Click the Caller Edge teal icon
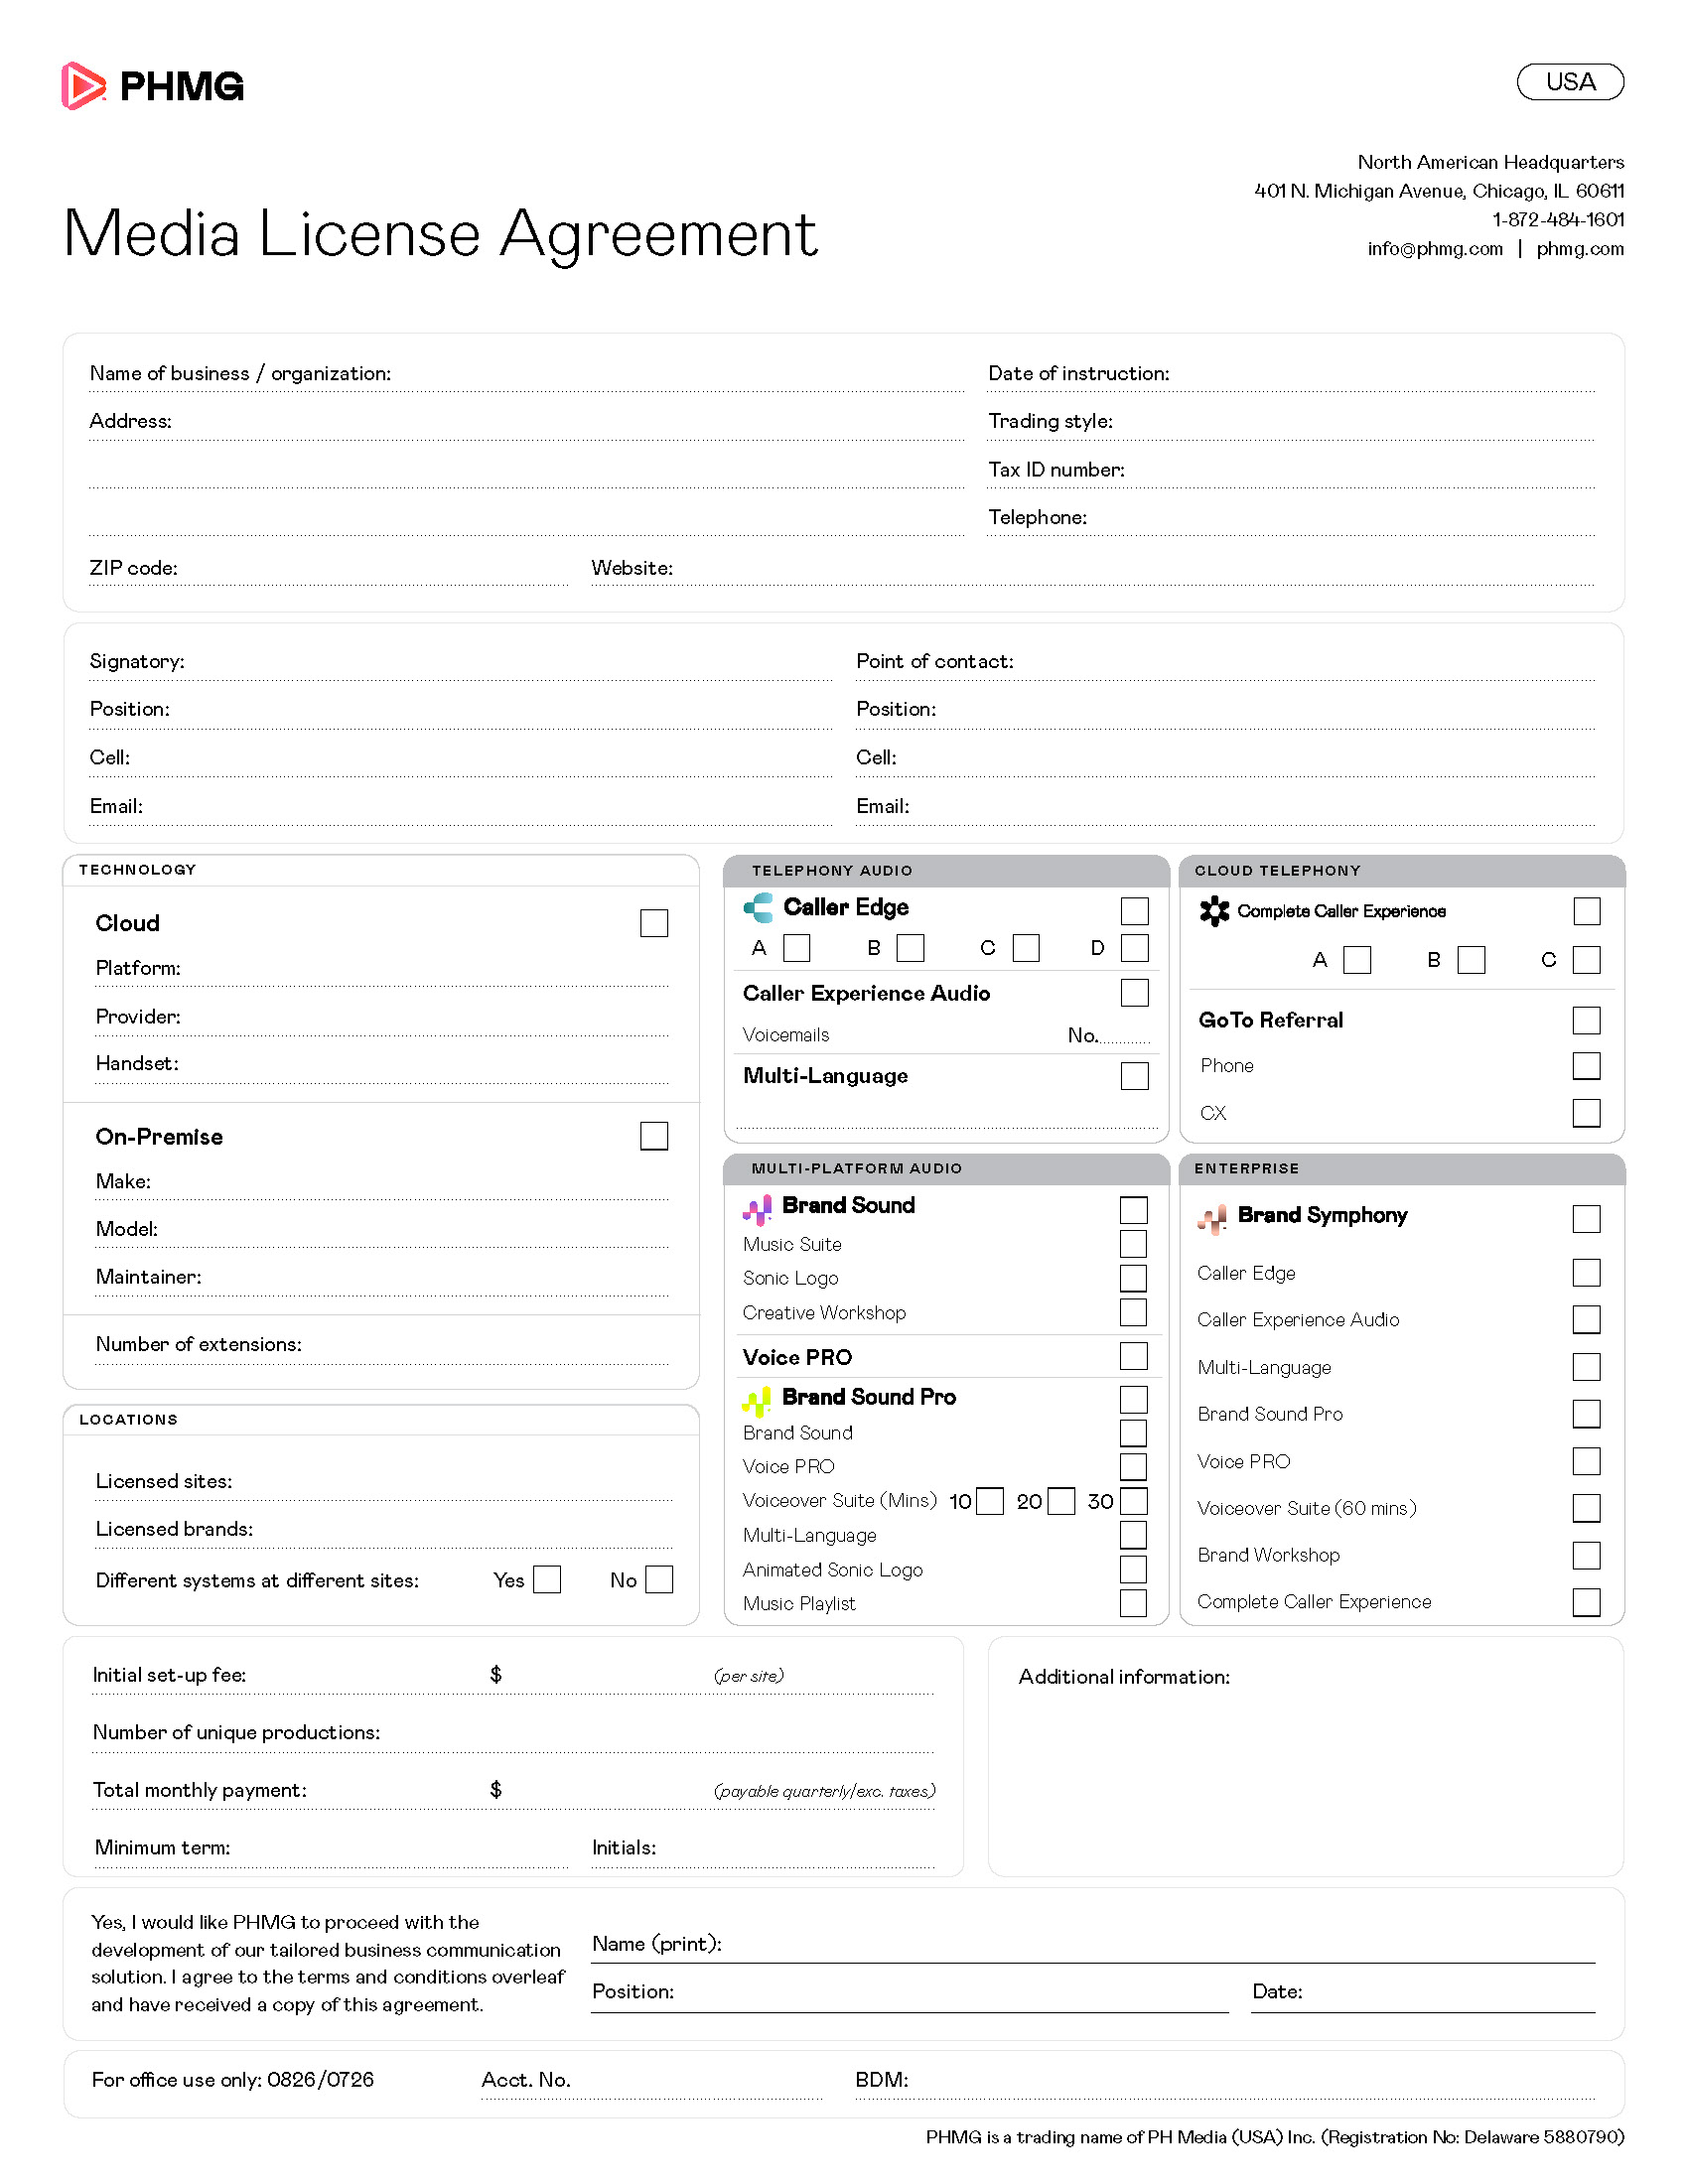This screenshot has height=2184, width=1688. point(758,907)
